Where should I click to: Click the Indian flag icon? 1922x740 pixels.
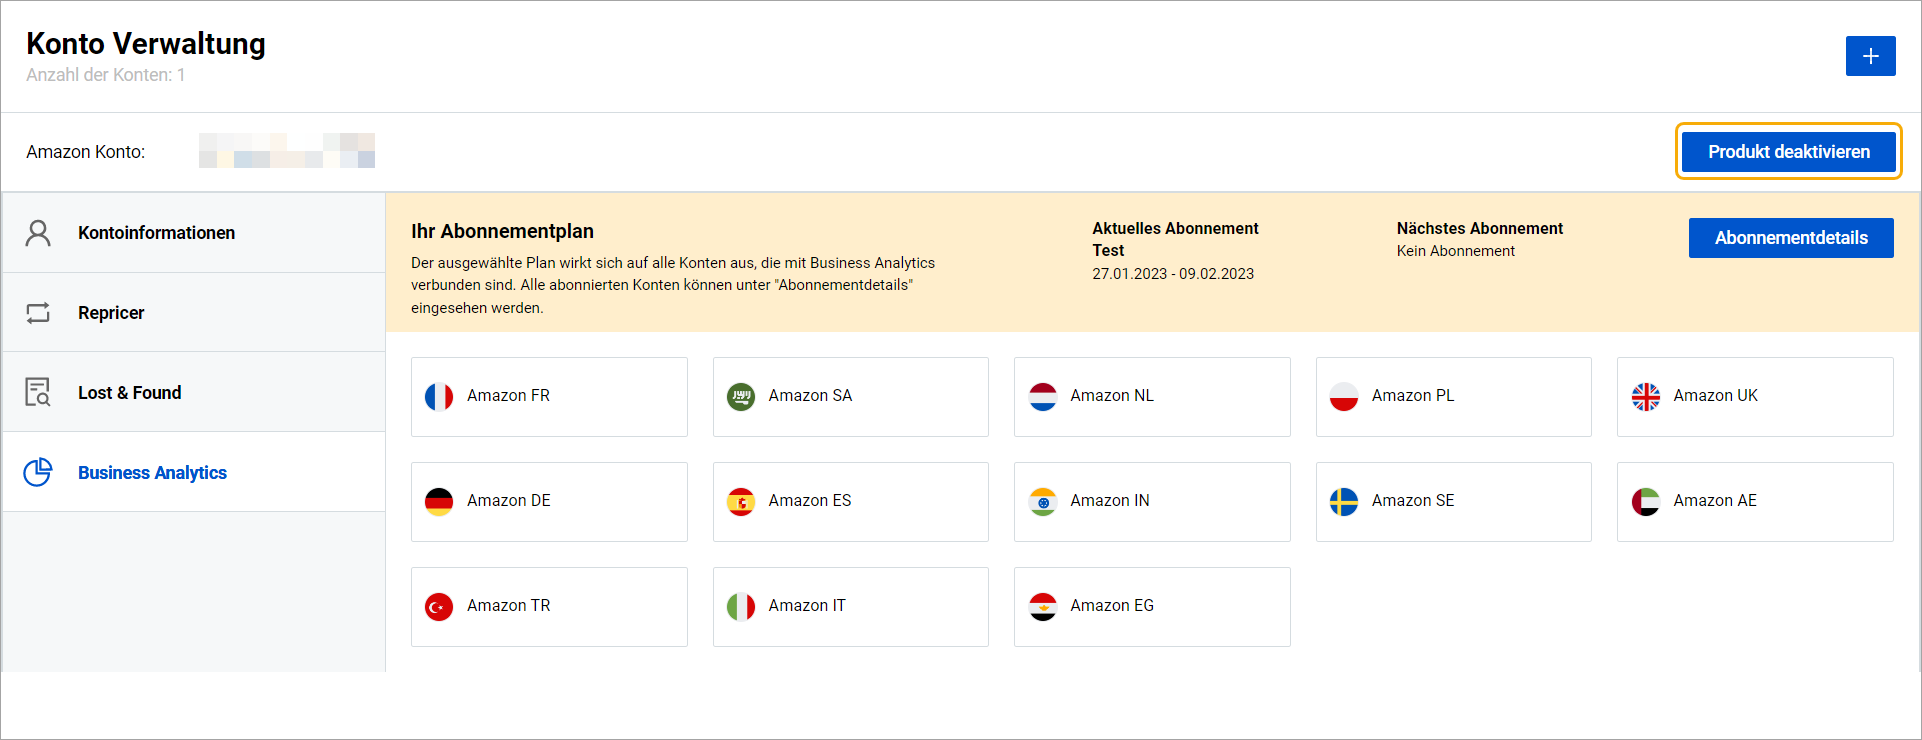(1043, 502)
